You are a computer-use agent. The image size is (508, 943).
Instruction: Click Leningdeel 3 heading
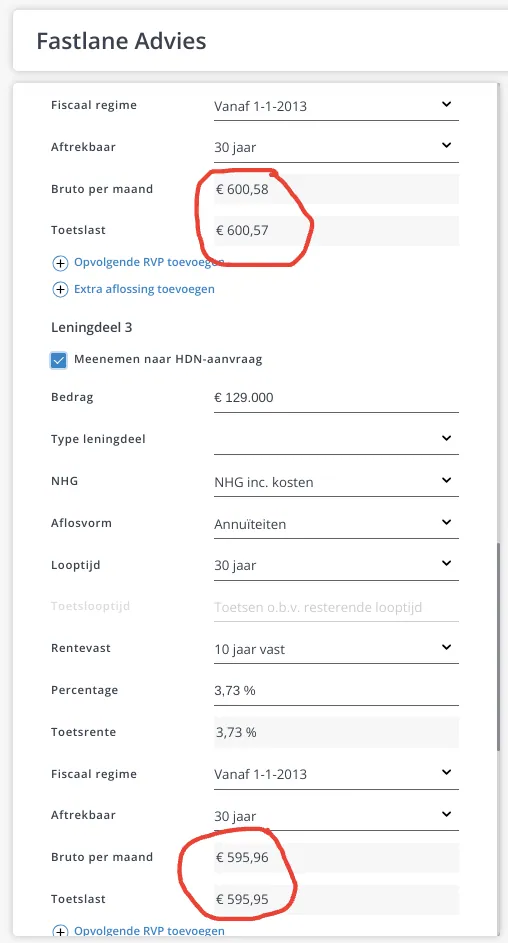tap(91, 327)
